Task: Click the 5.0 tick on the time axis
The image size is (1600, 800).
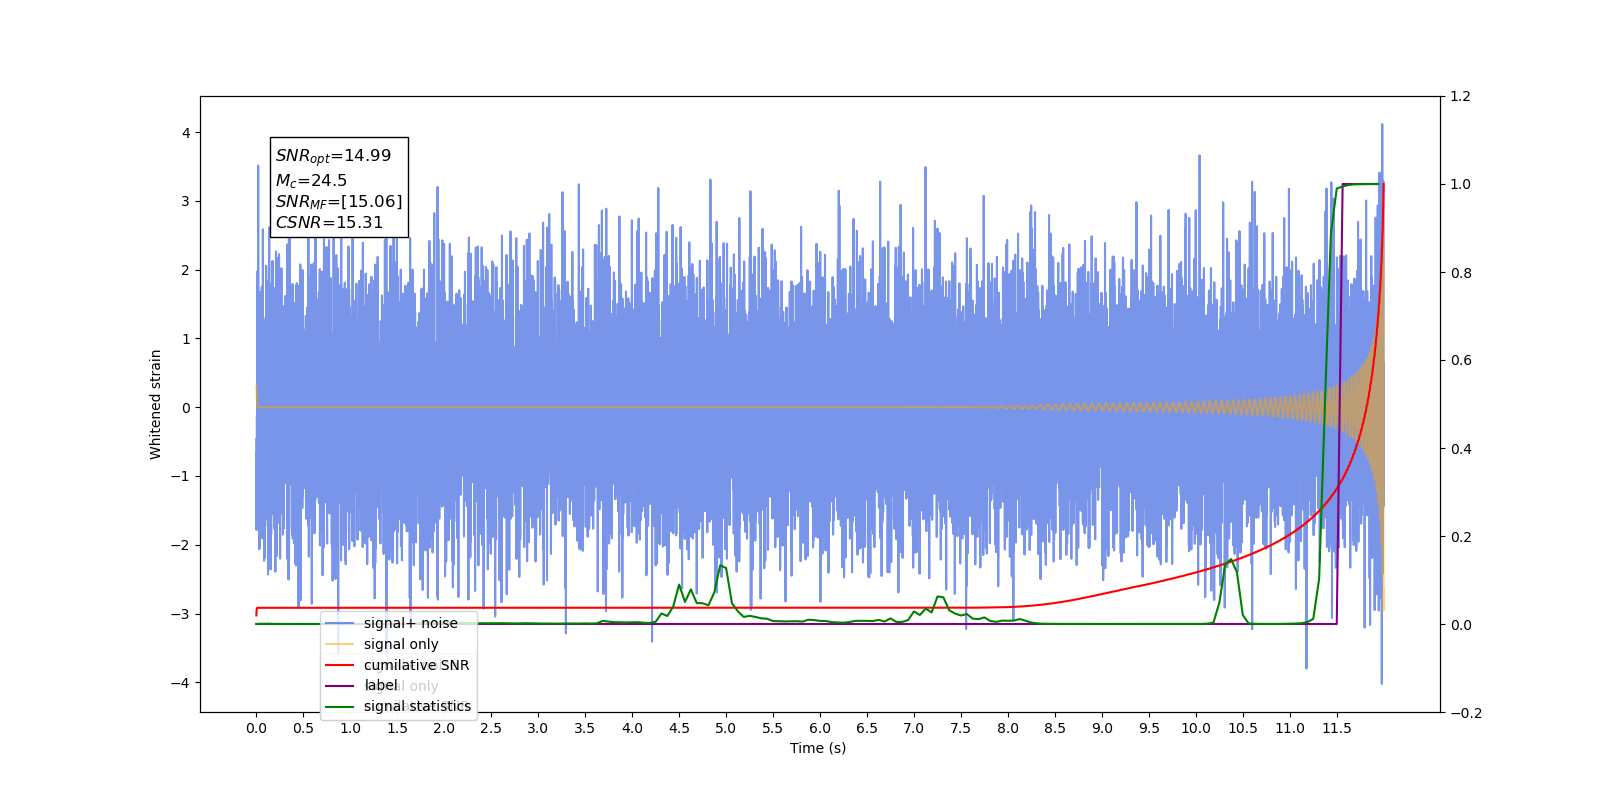Action: point(726,728)
